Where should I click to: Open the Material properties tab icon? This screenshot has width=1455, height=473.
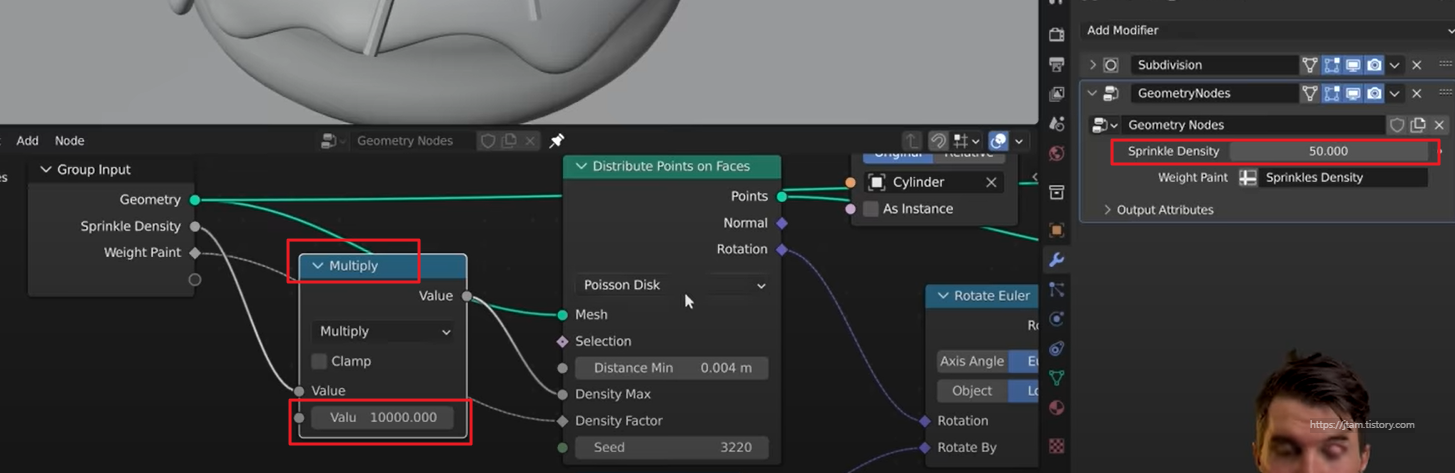[x=1057, y=408]
